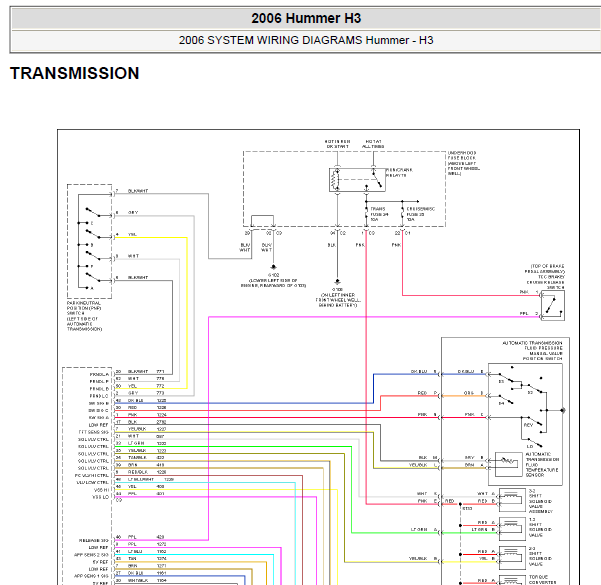Click the 'BLK/WHT 771' wire row
Viewport: 601px width, 585px height.
tap(140, 371)
